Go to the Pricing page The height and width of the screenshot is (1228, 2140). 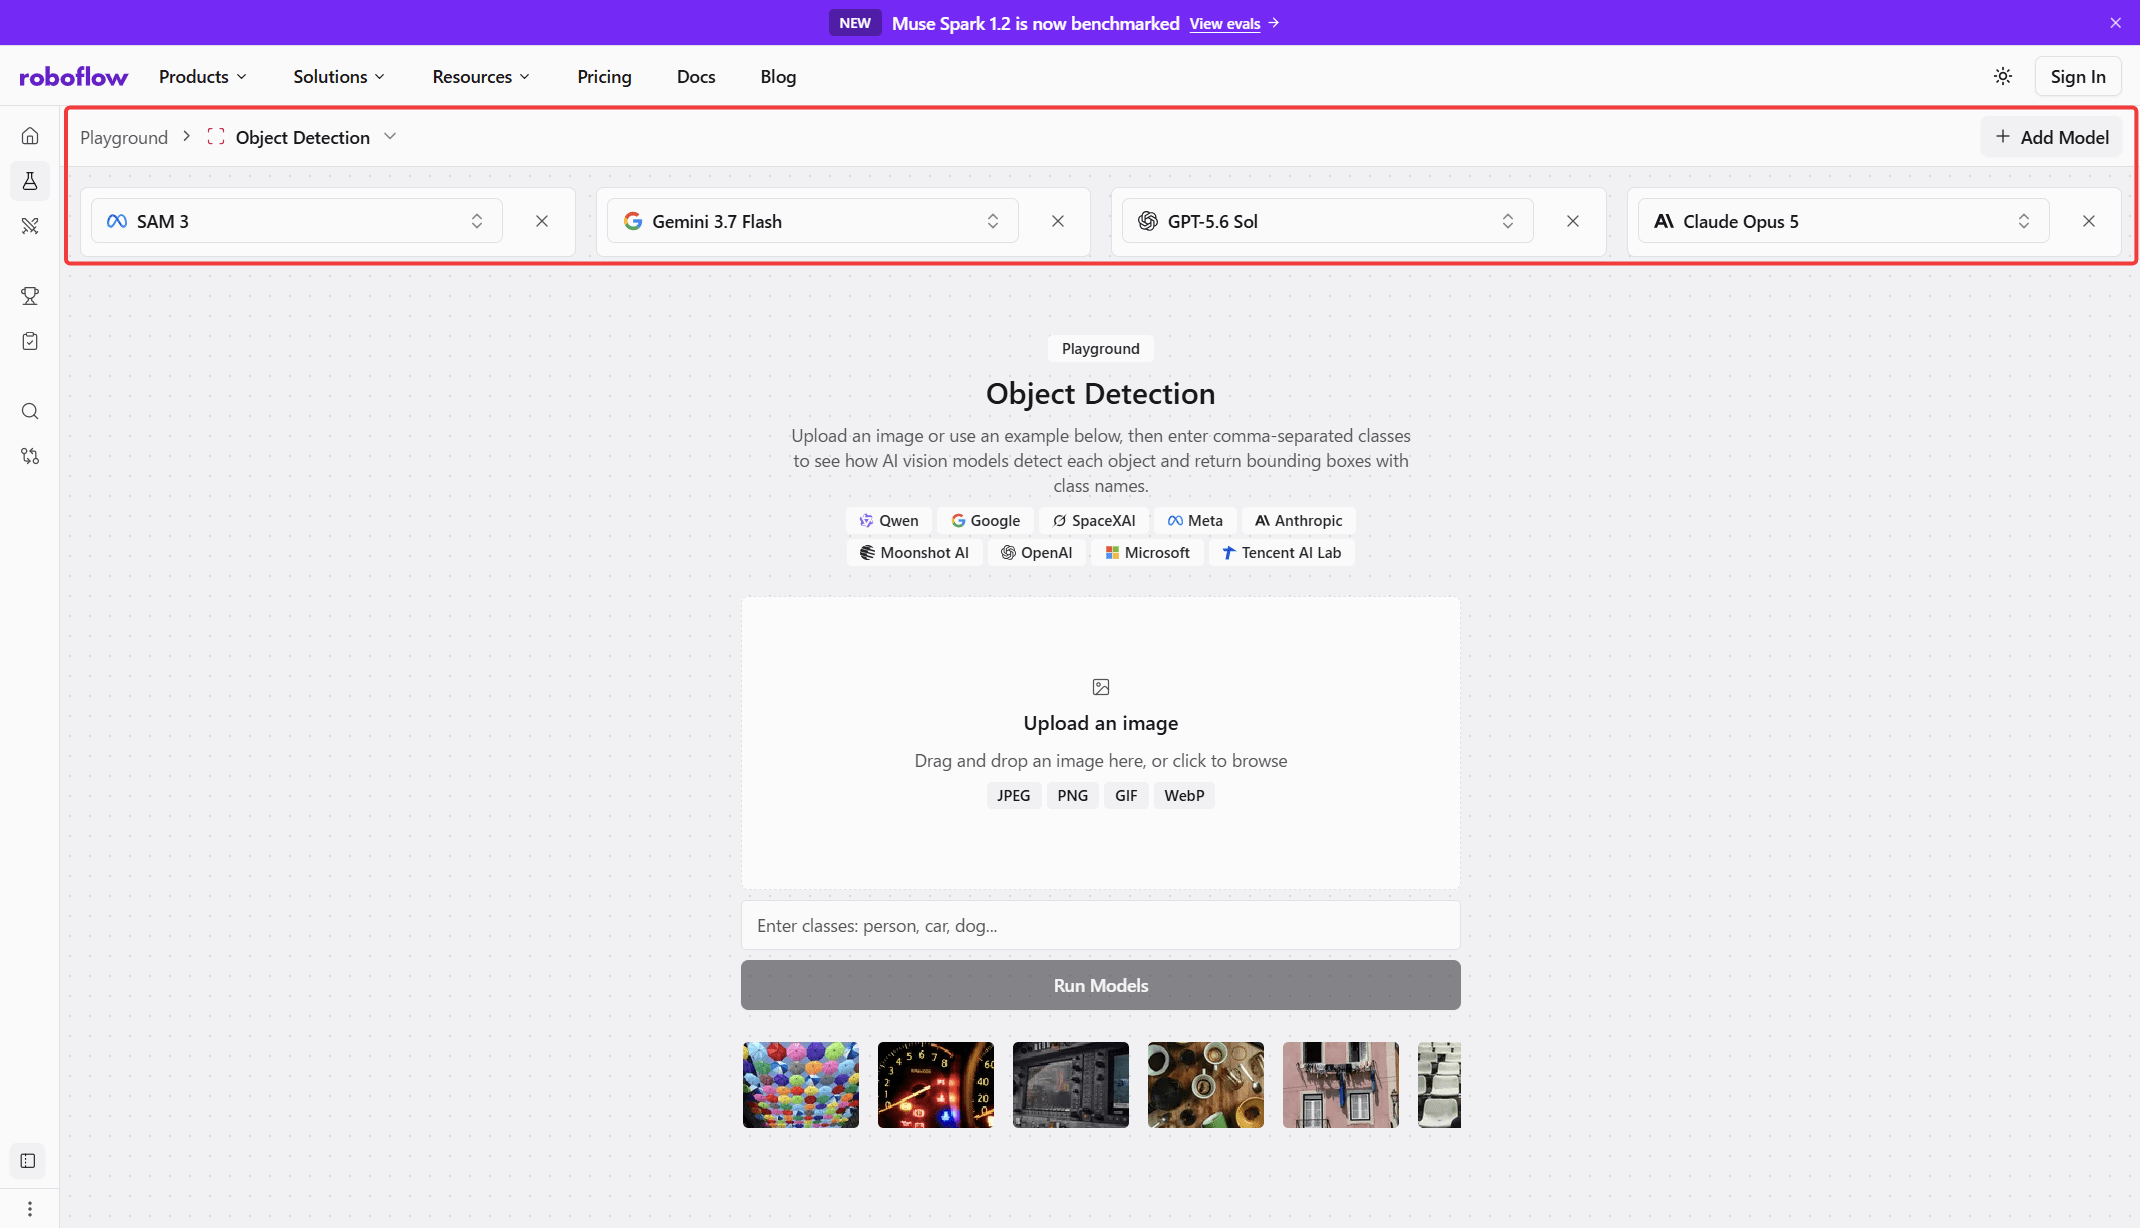[604, 77]
